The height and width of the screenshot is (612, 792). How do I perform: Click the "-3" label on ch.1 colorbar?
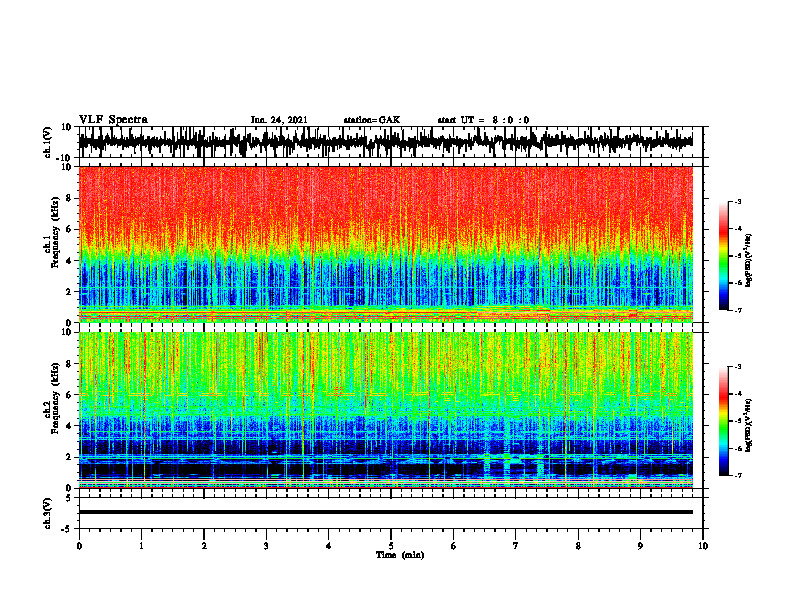[x=737, y=201]
